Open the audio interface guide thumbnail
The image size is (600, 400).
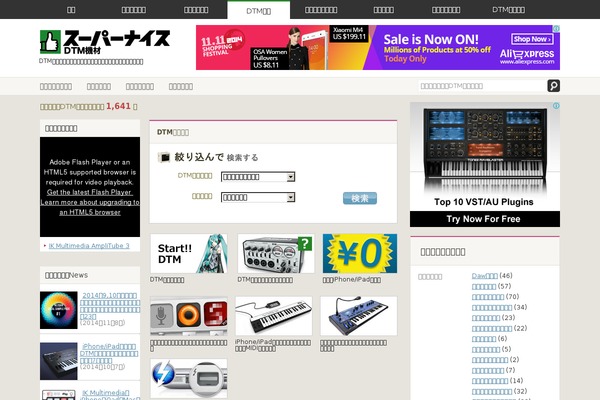(x=276, y=253)
